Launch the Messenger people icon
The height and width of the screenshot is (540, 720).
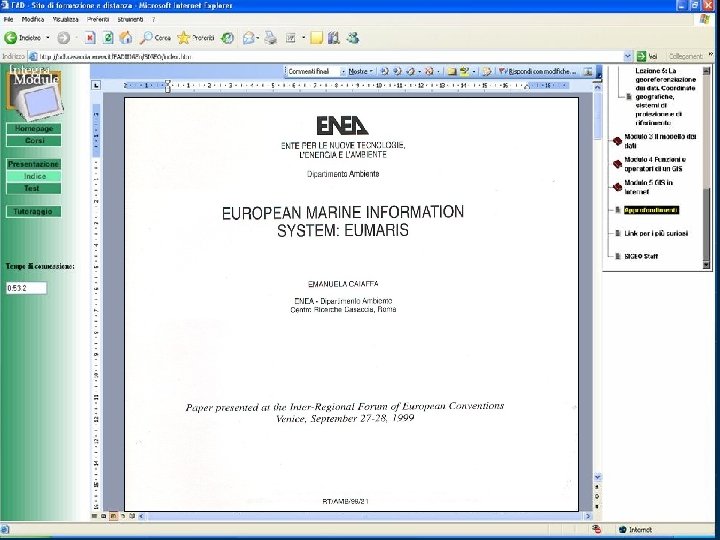(353, 38)
